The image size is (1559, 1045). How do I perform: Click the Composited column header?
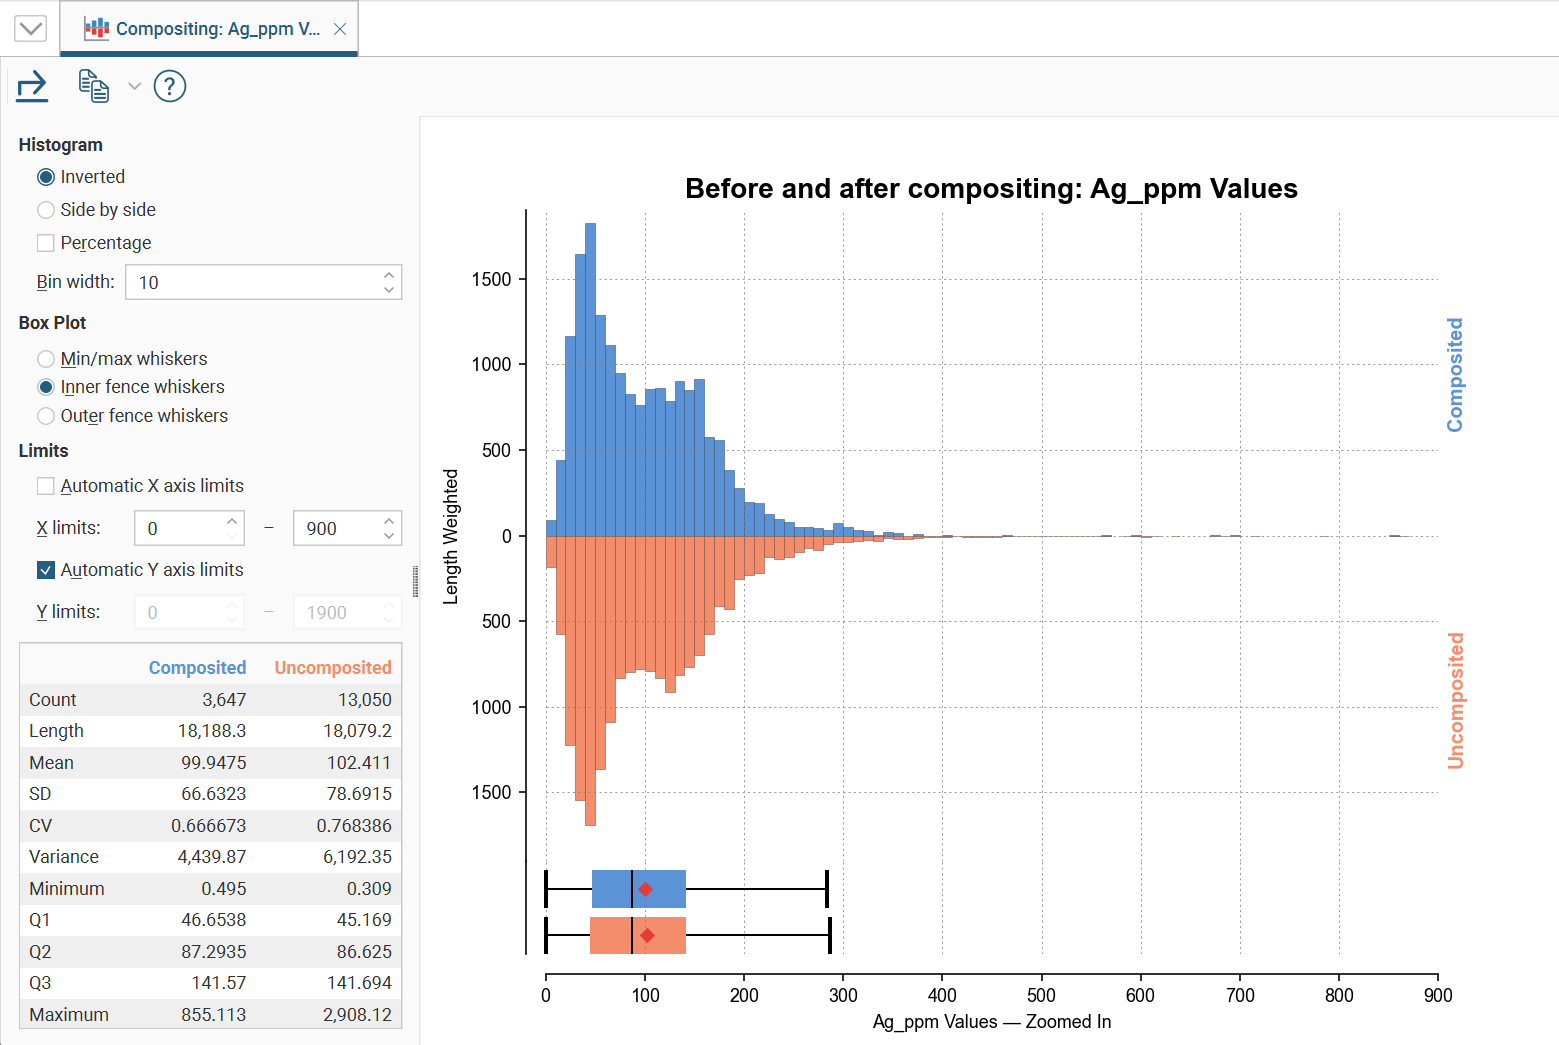tap(197, 668)
